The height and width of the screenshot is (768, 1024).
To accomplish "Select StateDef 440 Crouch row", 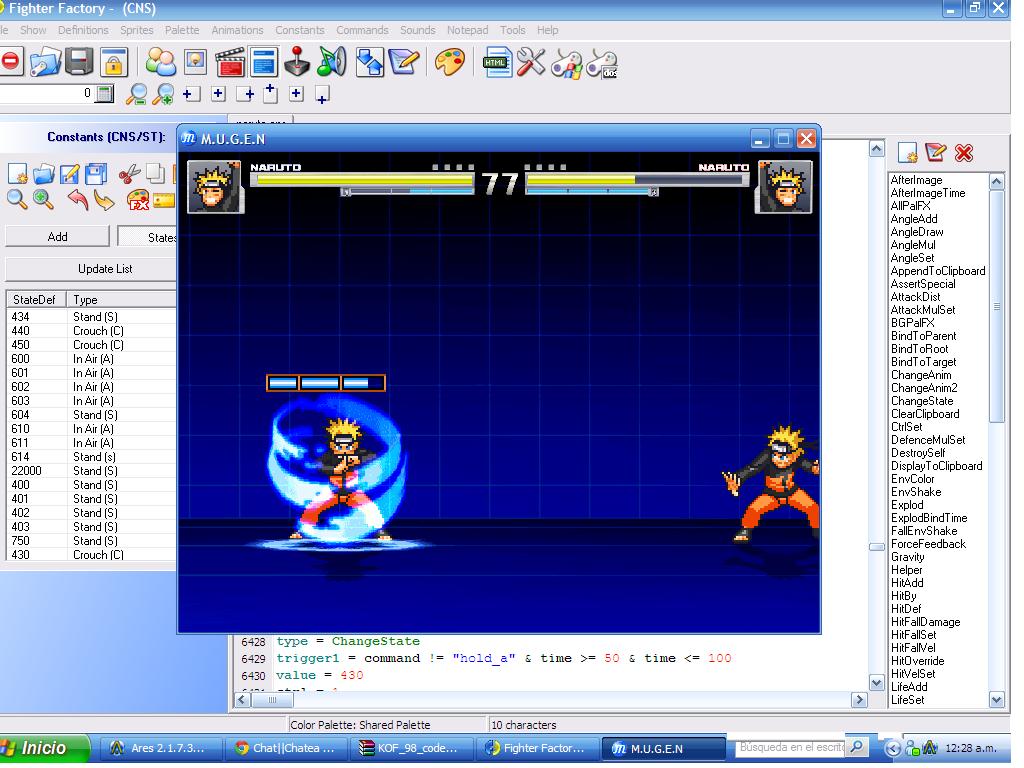I will tap(91, 331).
